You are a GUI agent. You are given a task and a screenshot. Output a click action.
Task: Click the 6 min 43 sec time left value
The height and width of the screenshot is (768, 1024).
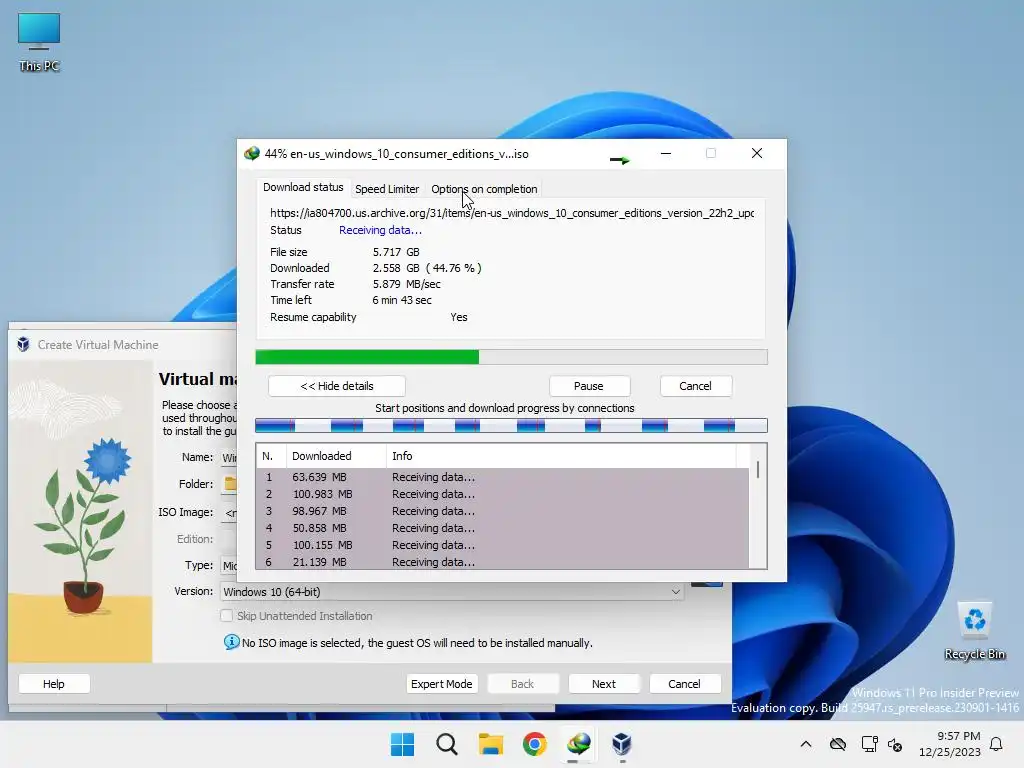(402, 300)
